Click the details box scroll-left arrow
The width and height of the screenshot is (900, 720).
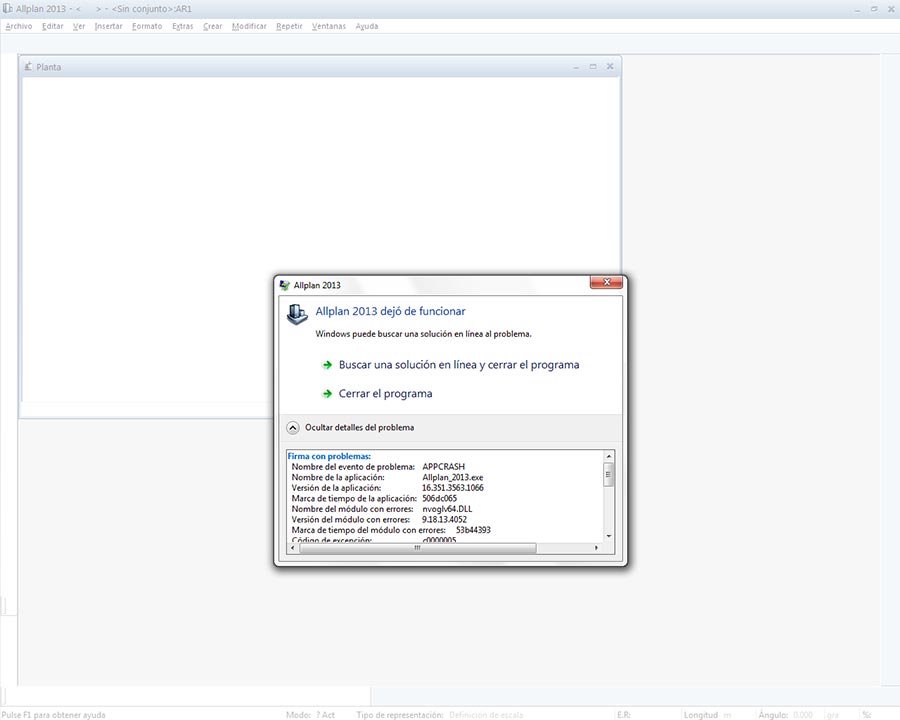coord(293,548)
